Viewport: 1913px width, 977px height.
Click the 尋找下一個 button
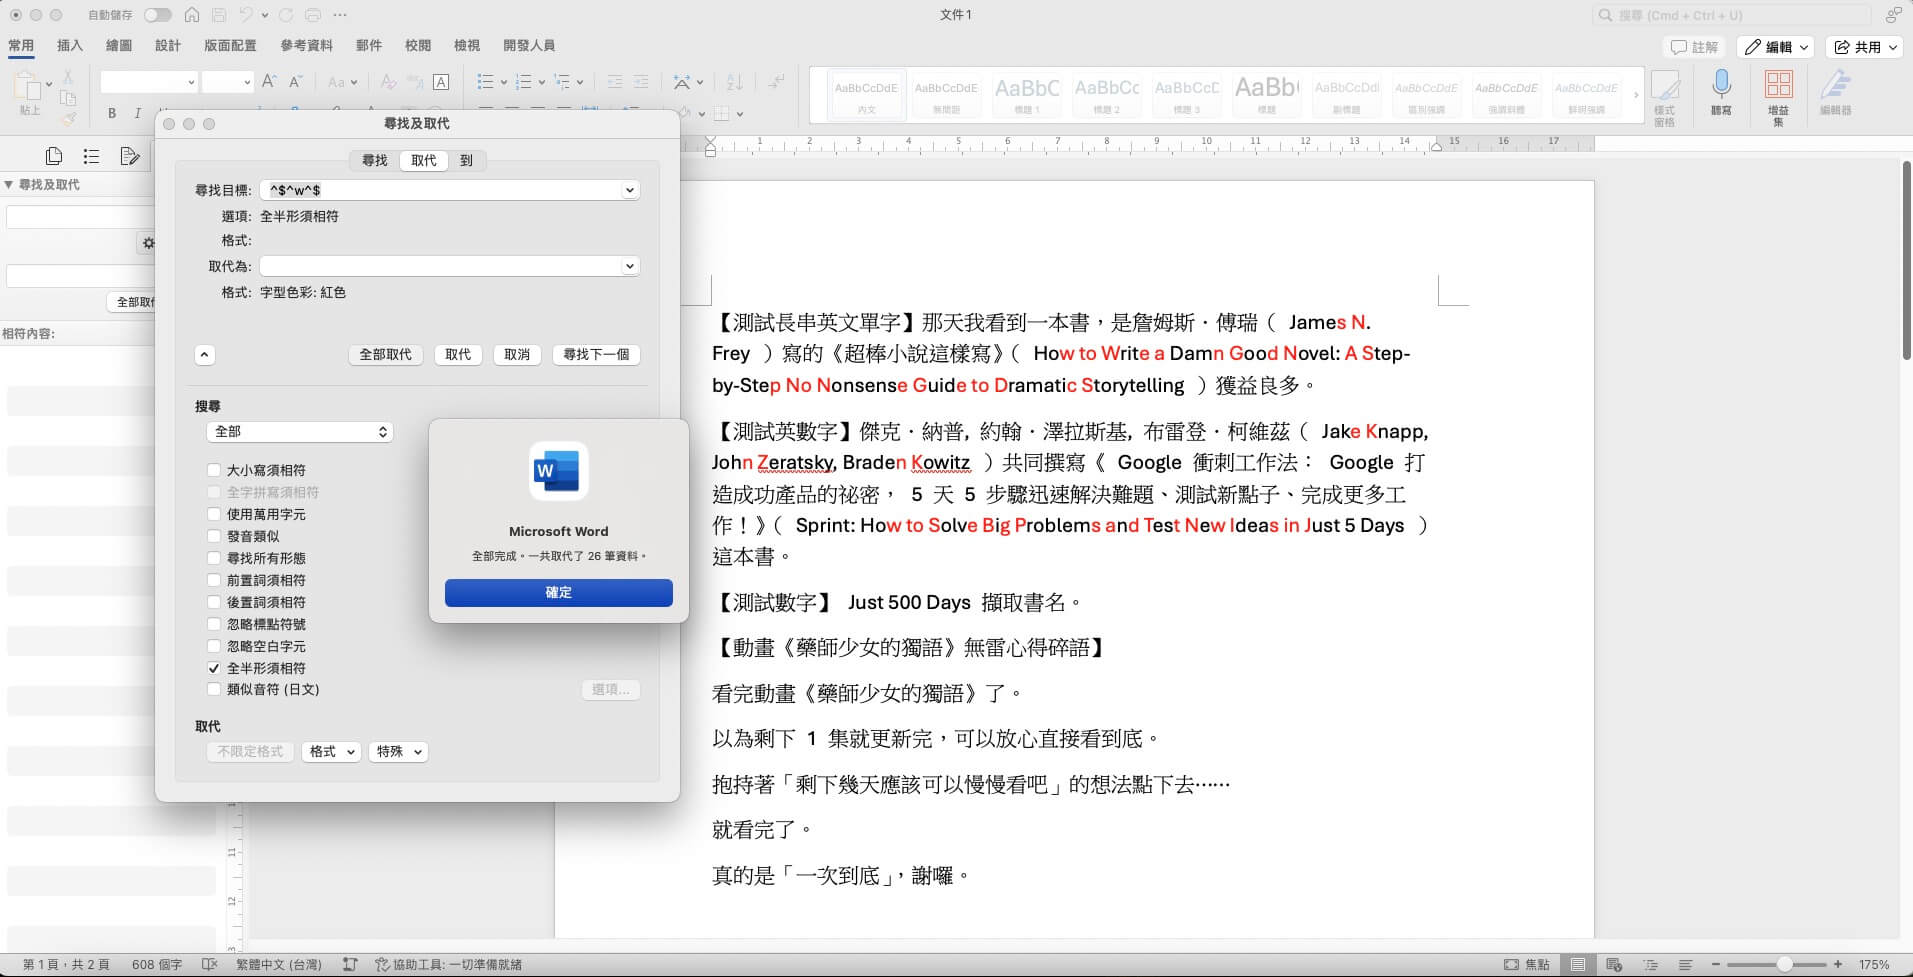597,355
